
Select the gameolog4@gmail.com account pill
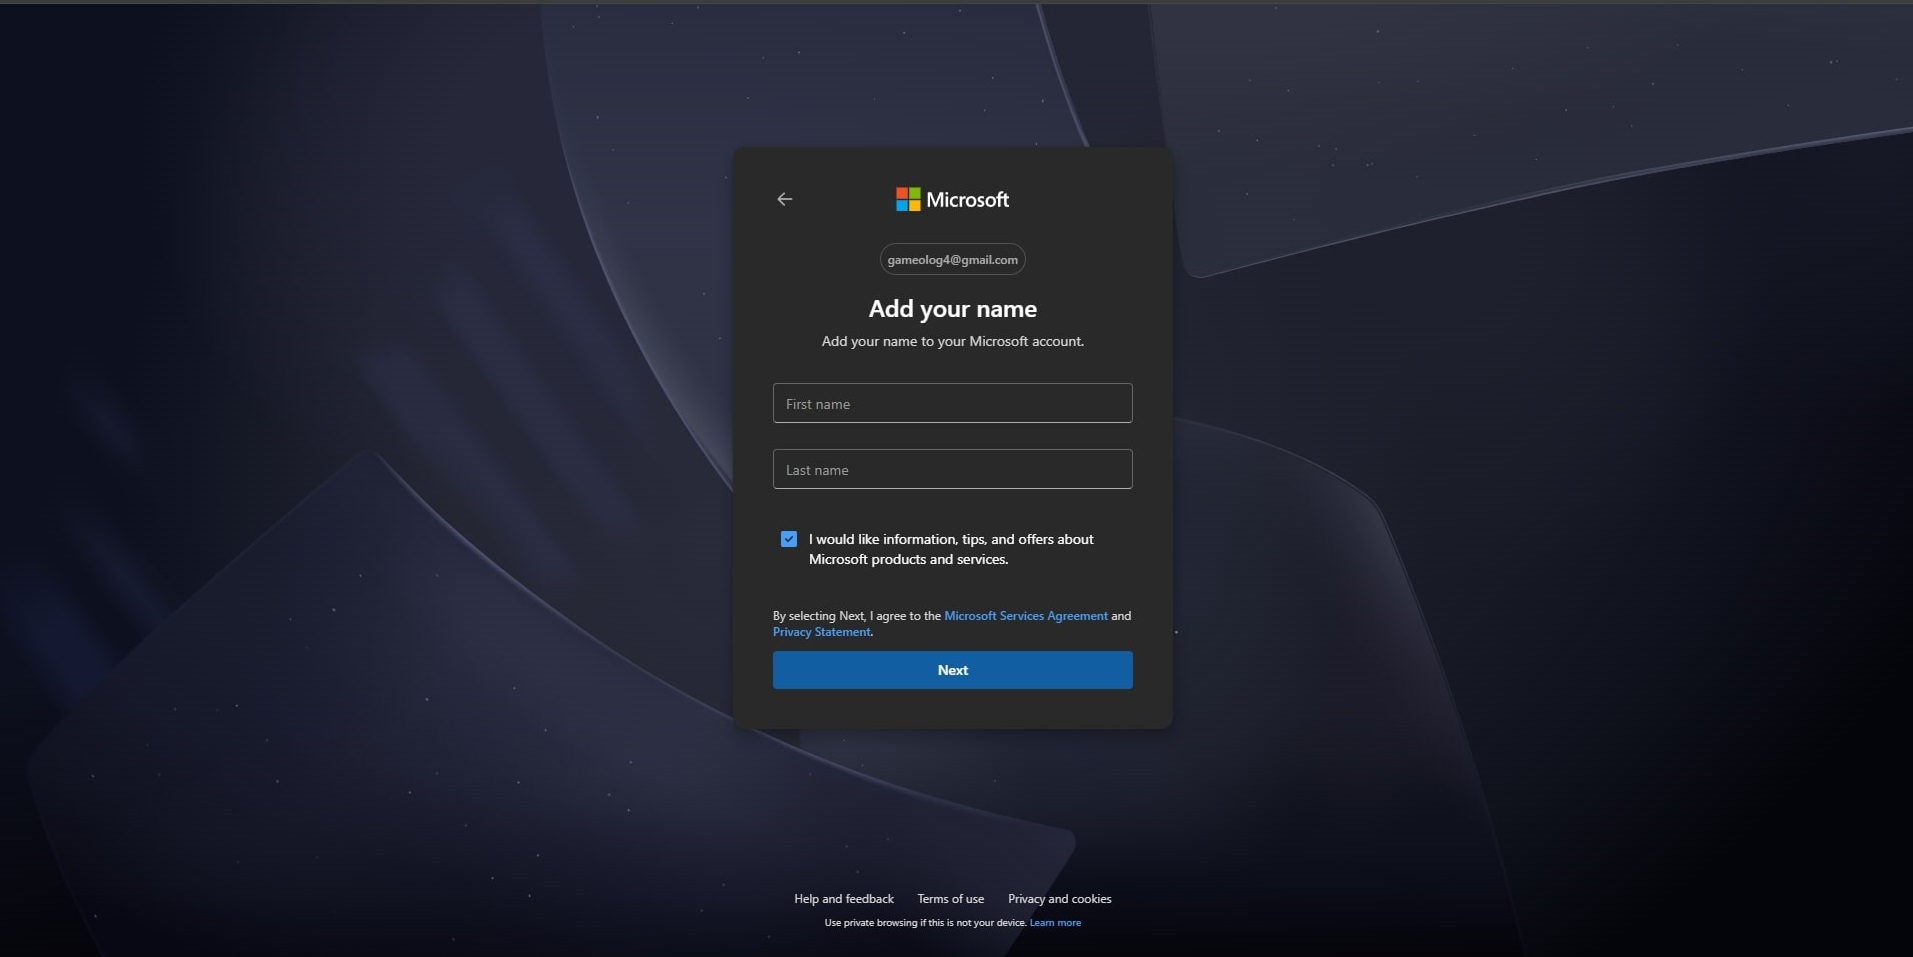[x=952, y=260]
